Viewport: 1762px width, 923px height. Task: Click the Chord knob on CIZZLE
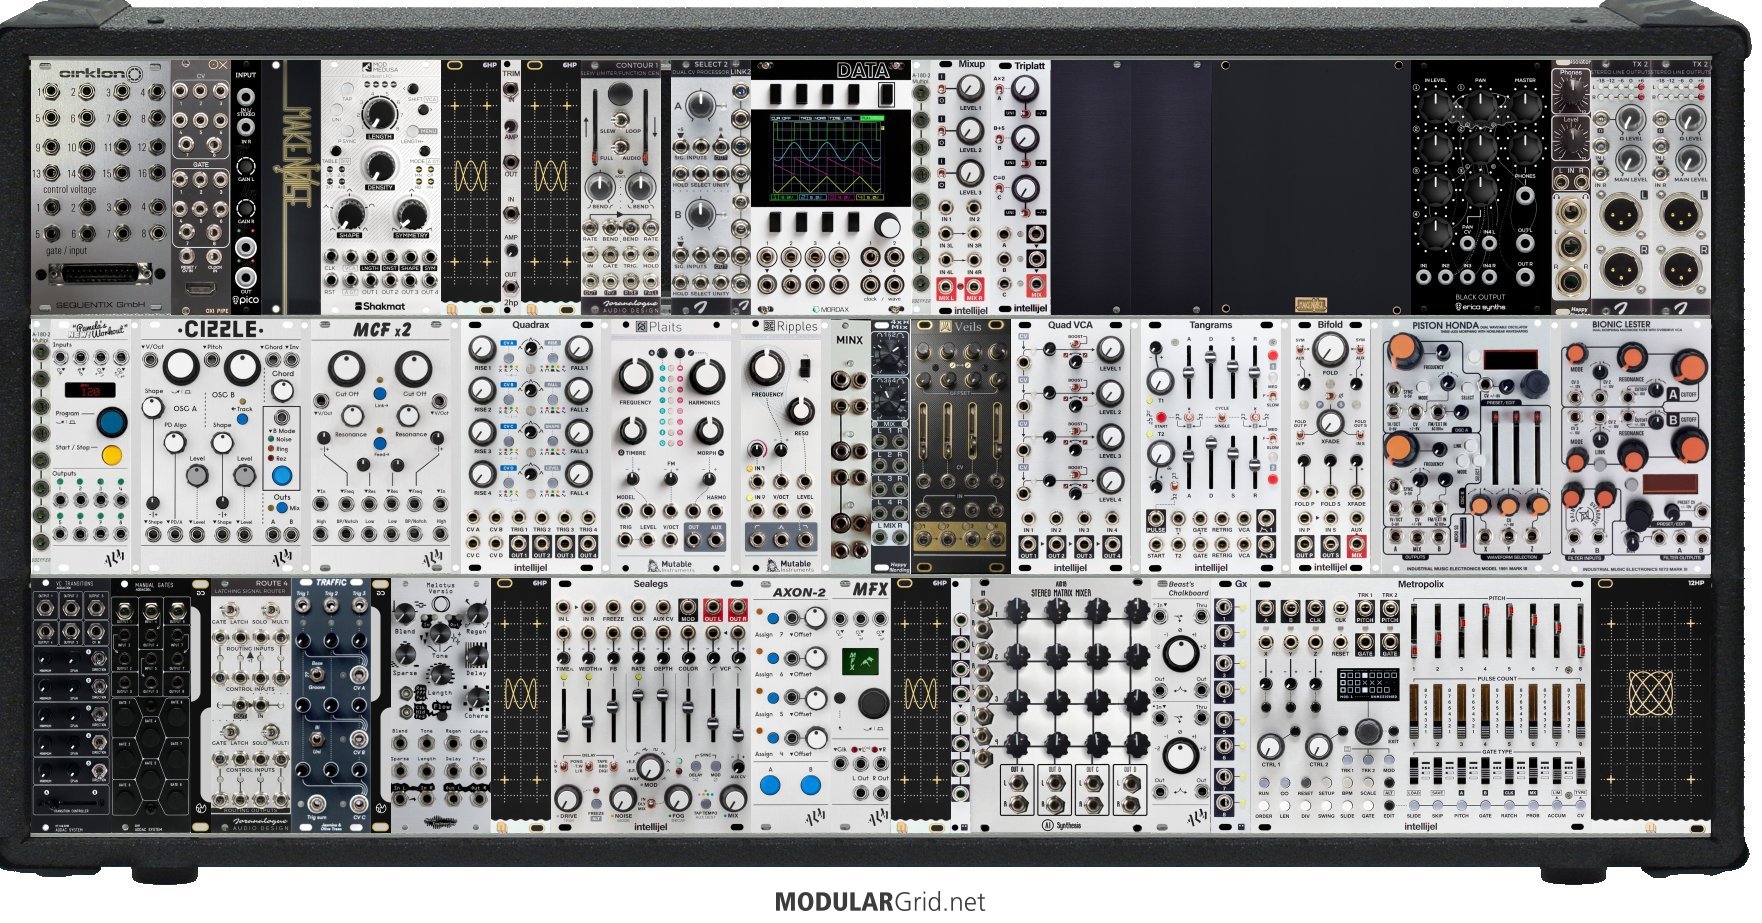click(283, 390)
